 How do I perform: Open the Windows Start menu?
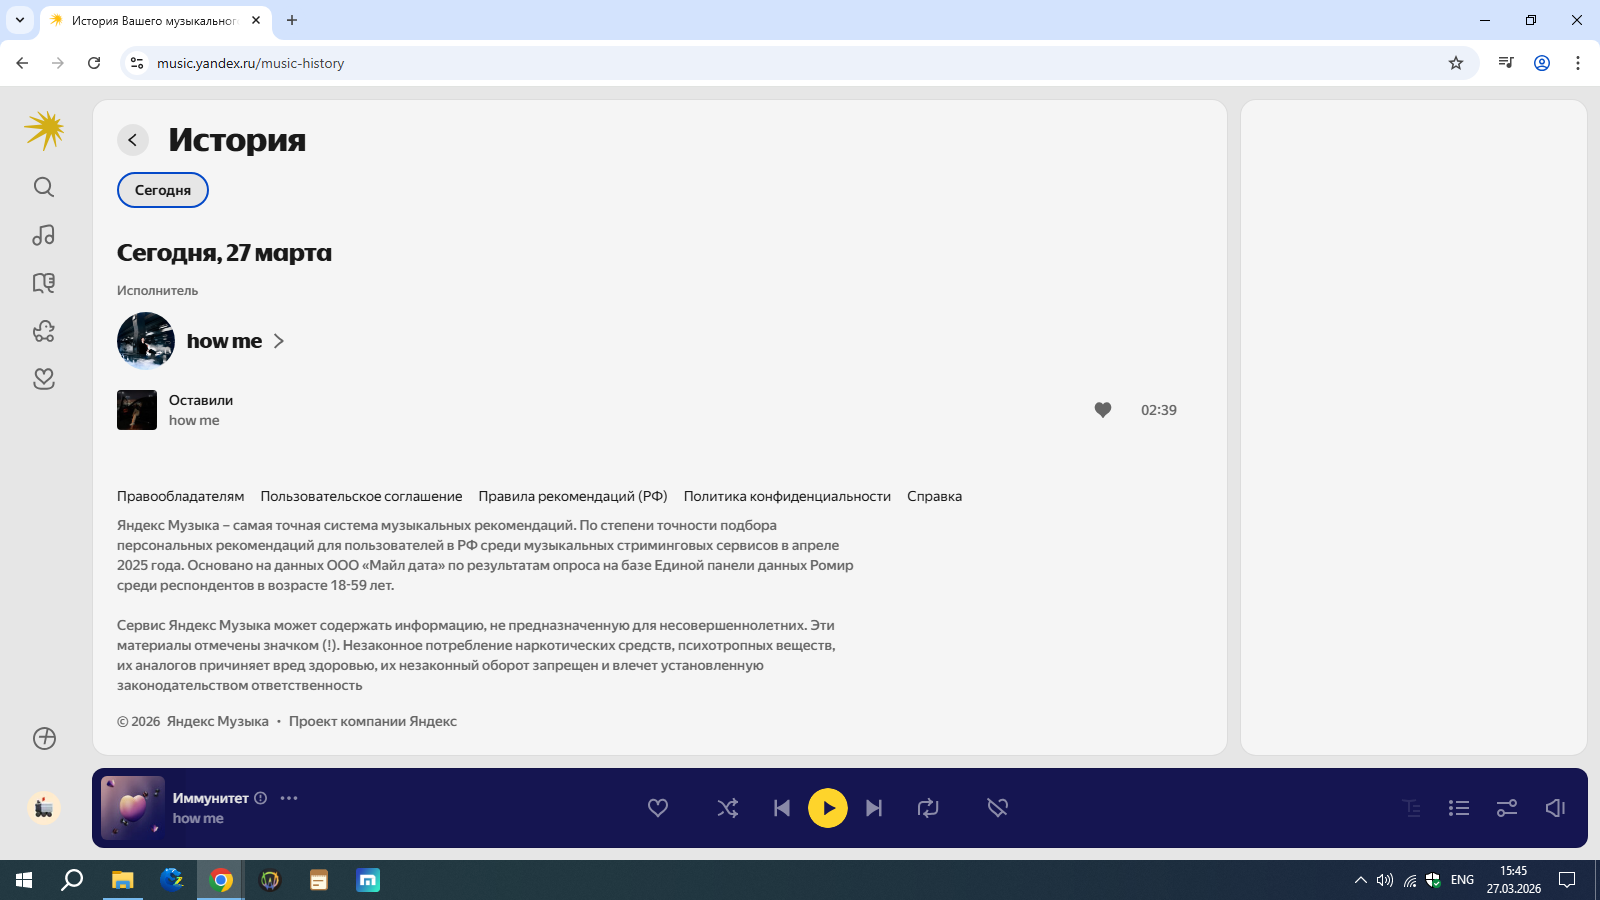[24, 880]
